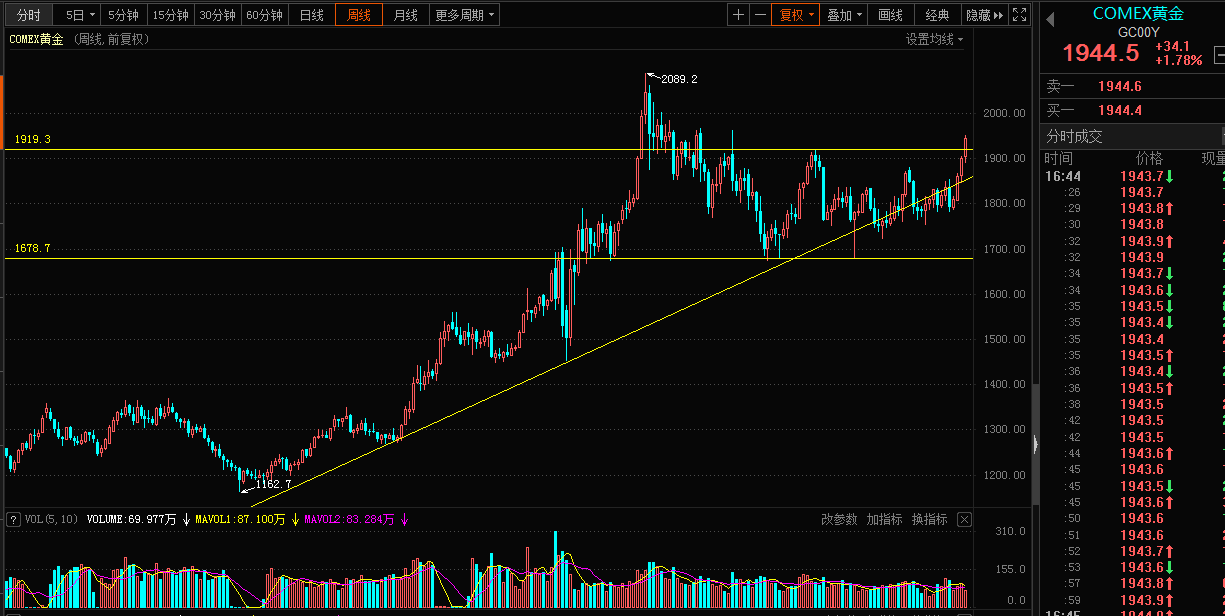
Task: Select the 1678.7 horizontal line label
Action: [32, 248]
